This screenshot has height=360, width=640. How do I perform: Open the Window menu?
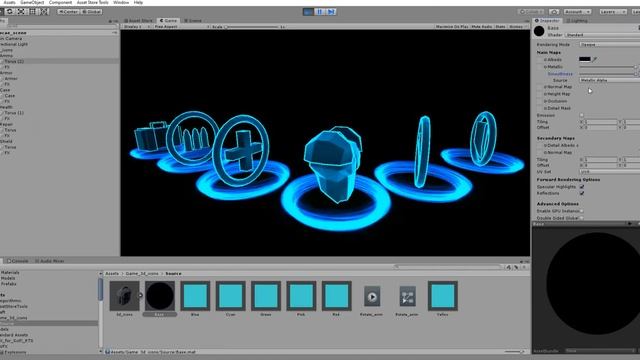121,2
